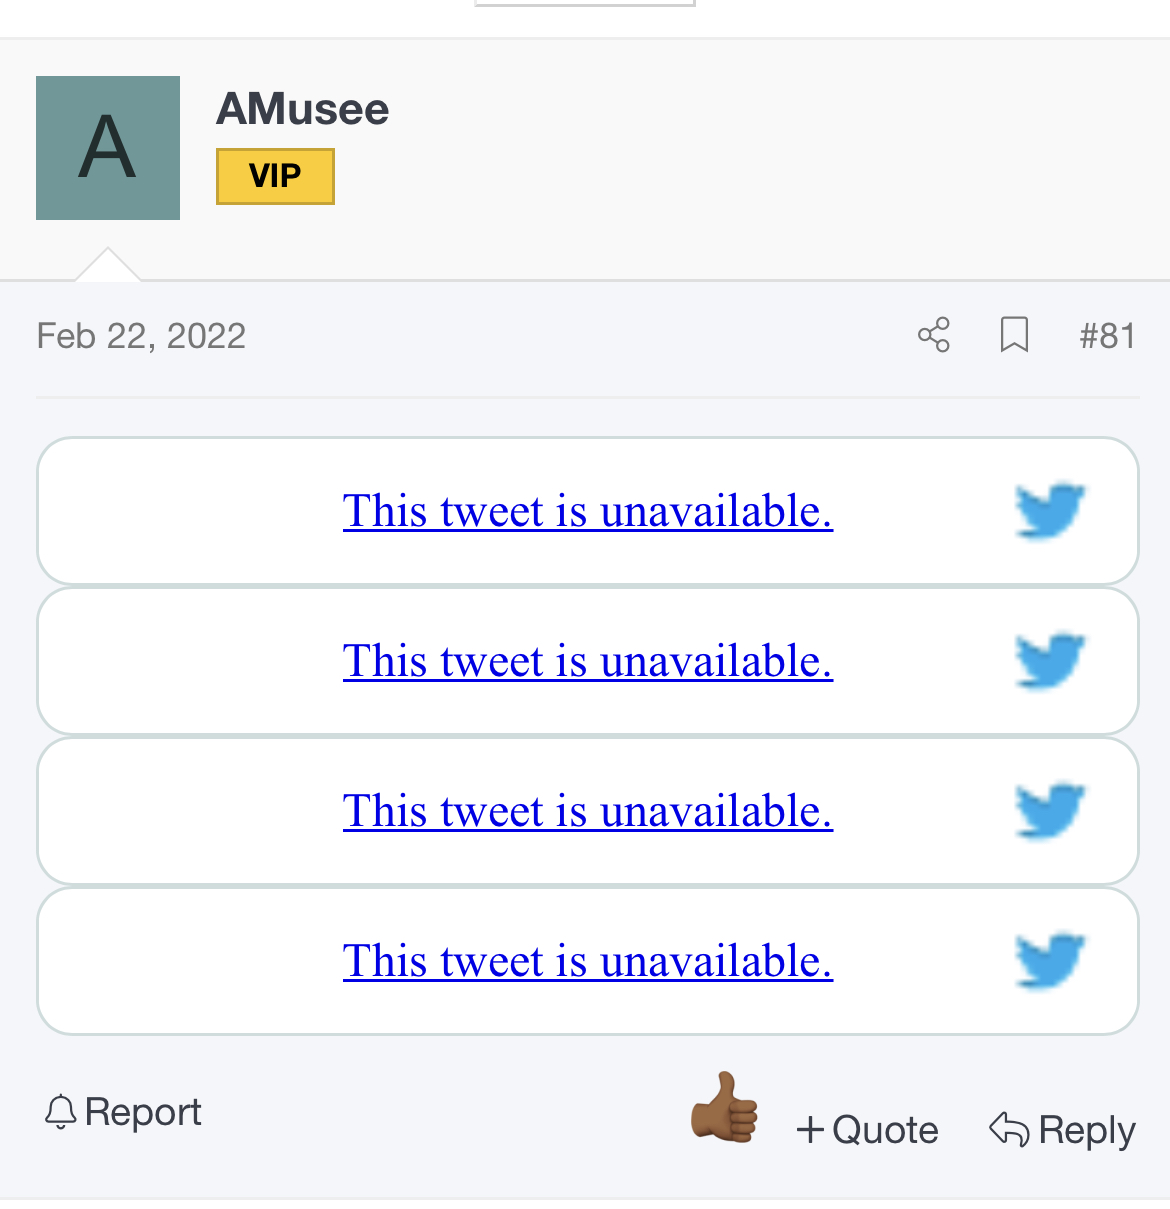Image resolution: width=1170 pixels, height=1209 pixels.
Task: Open the fourth unavailable tweet link
Action: coord(587,961)
